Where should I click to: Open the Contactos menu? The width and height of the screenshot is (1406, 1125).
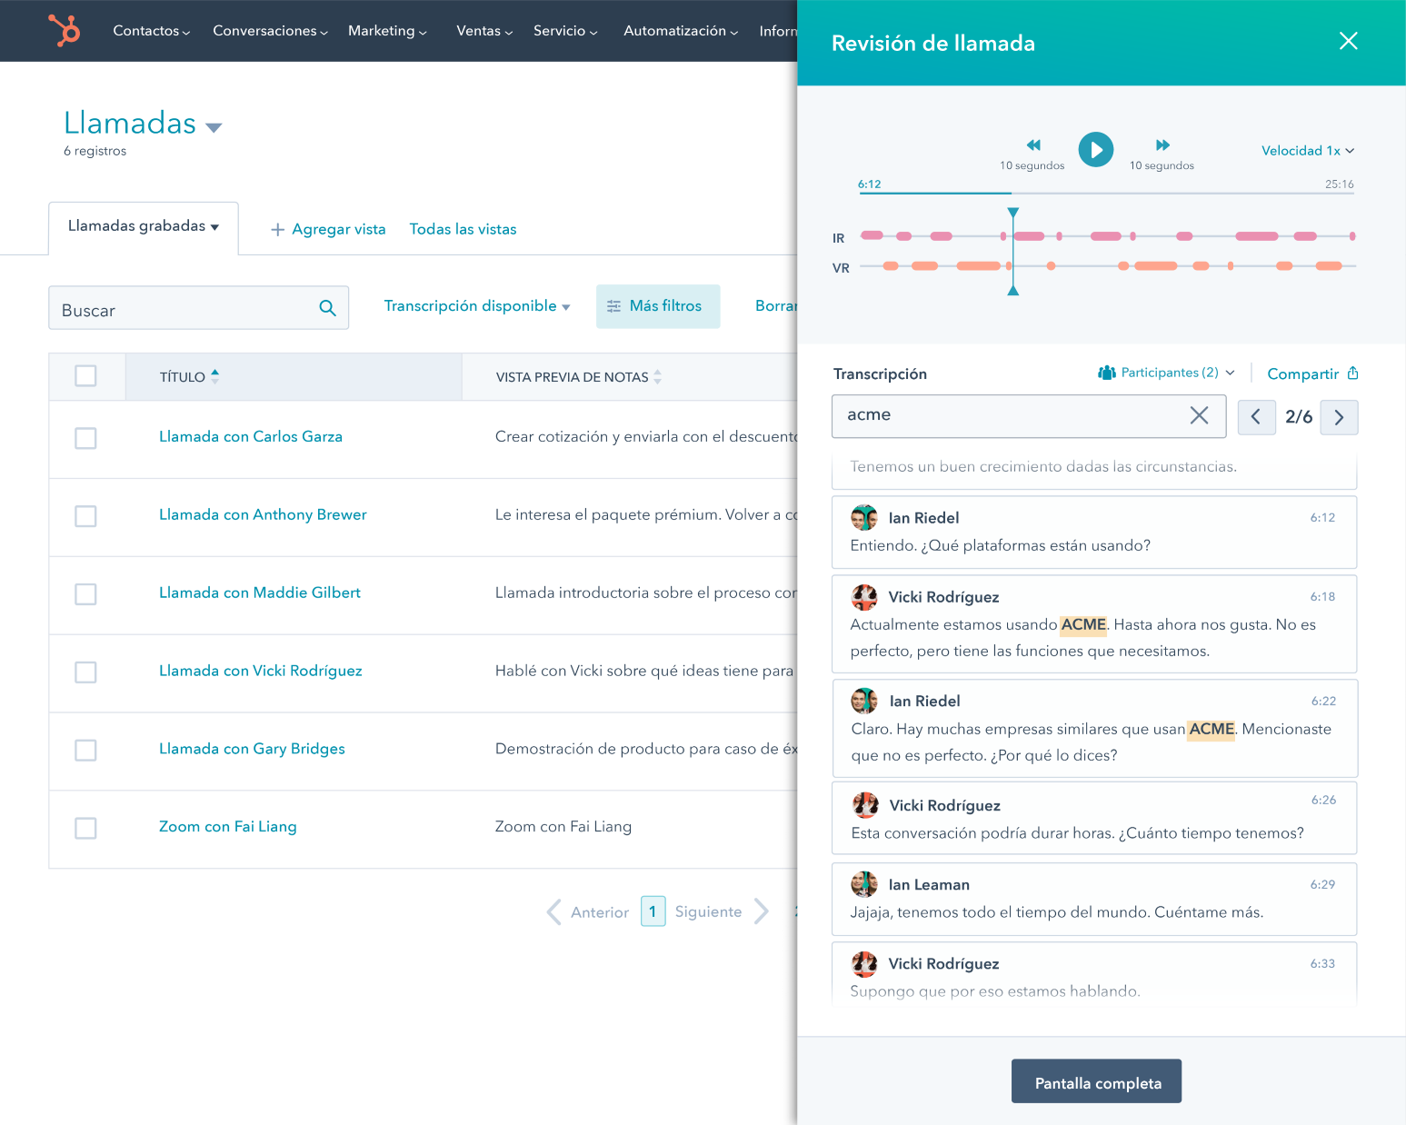151,31
